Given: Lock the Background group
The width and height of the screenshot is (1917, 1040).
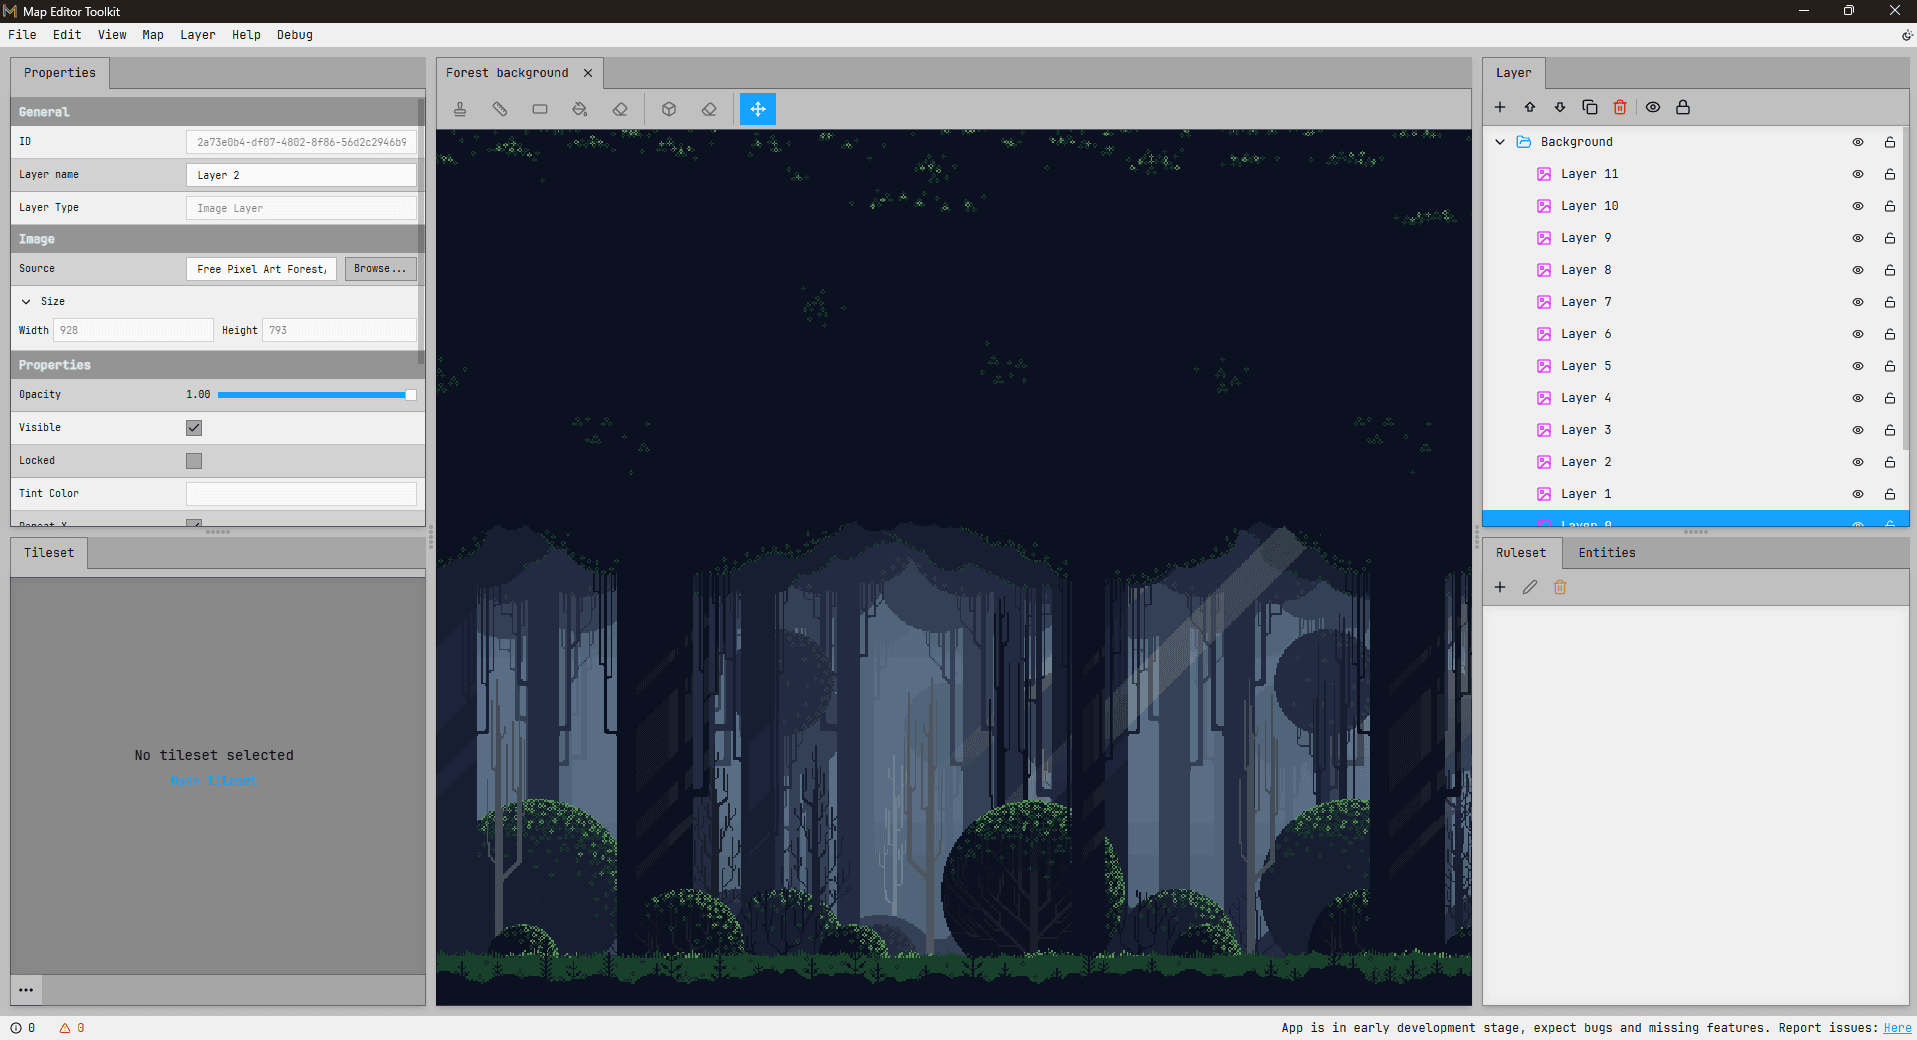Looking at the screenshot, I should point(1890,142).
